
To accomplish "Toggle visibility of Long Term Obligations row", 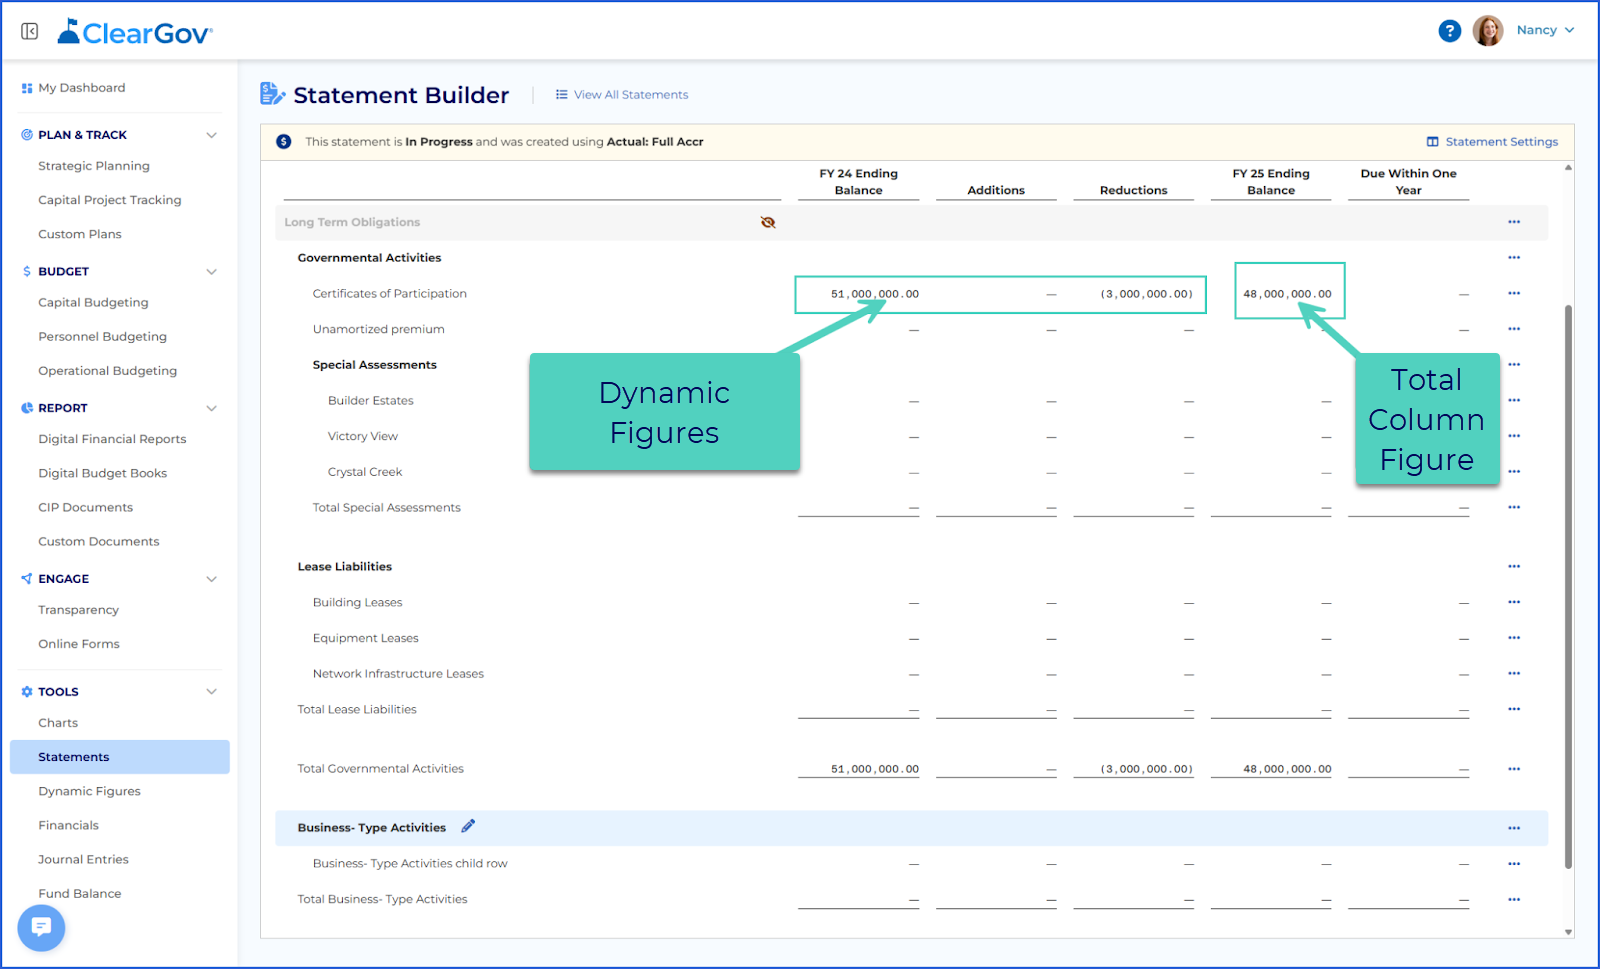I will coord(768,222).
